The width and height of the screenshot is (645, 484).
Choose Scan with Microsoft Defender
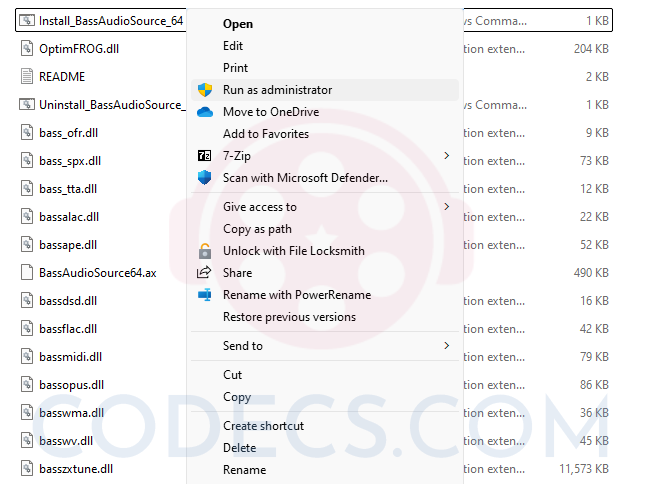coord(325,178)
